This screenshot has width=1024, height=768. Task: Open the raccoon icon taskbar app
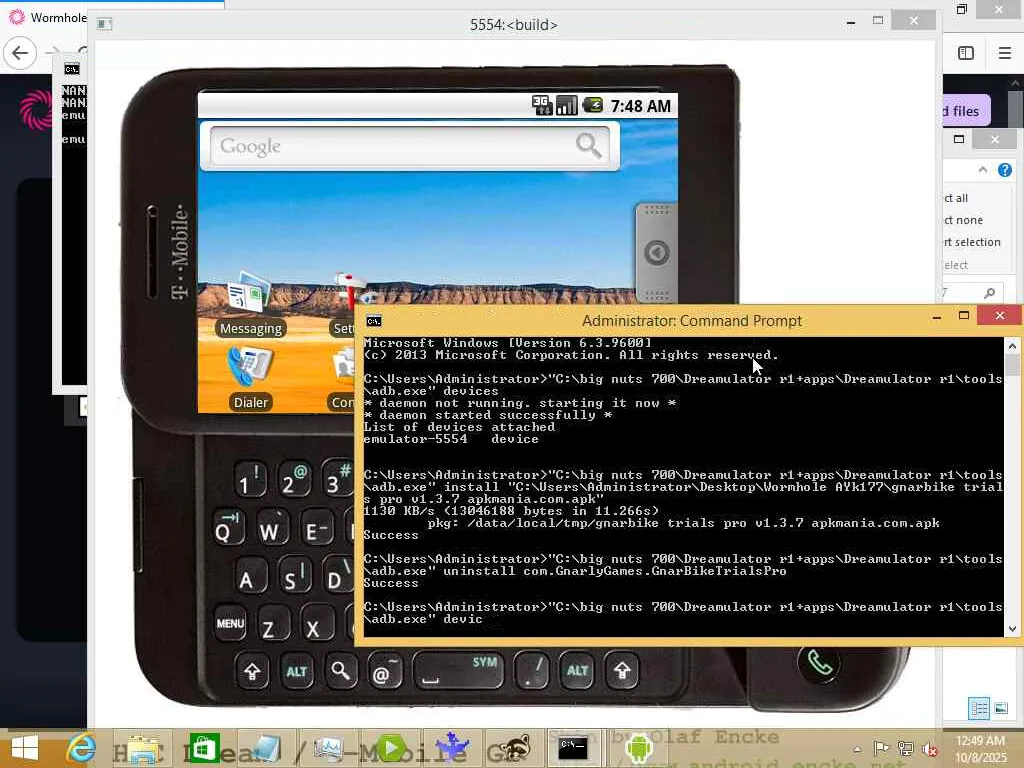515,748
